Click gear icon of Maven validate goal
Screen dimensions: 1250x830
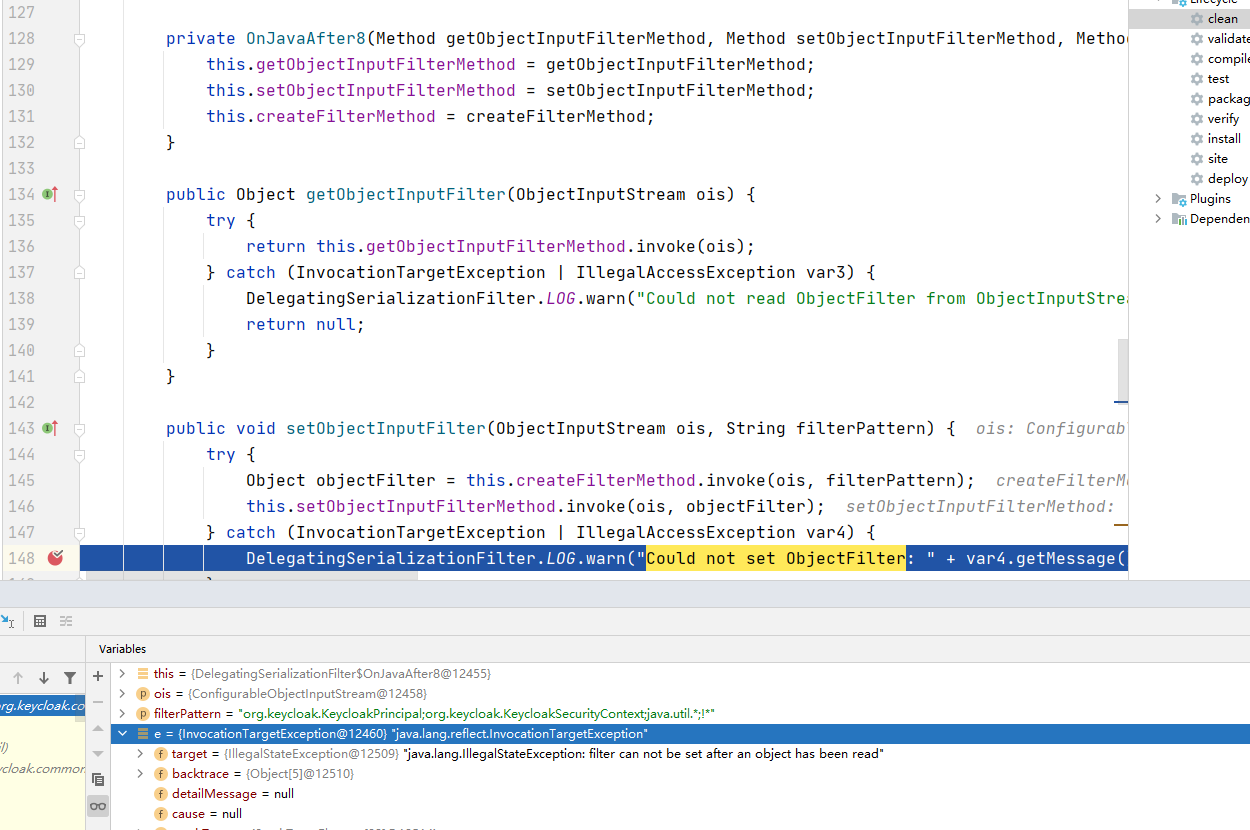coord(1198,38)
